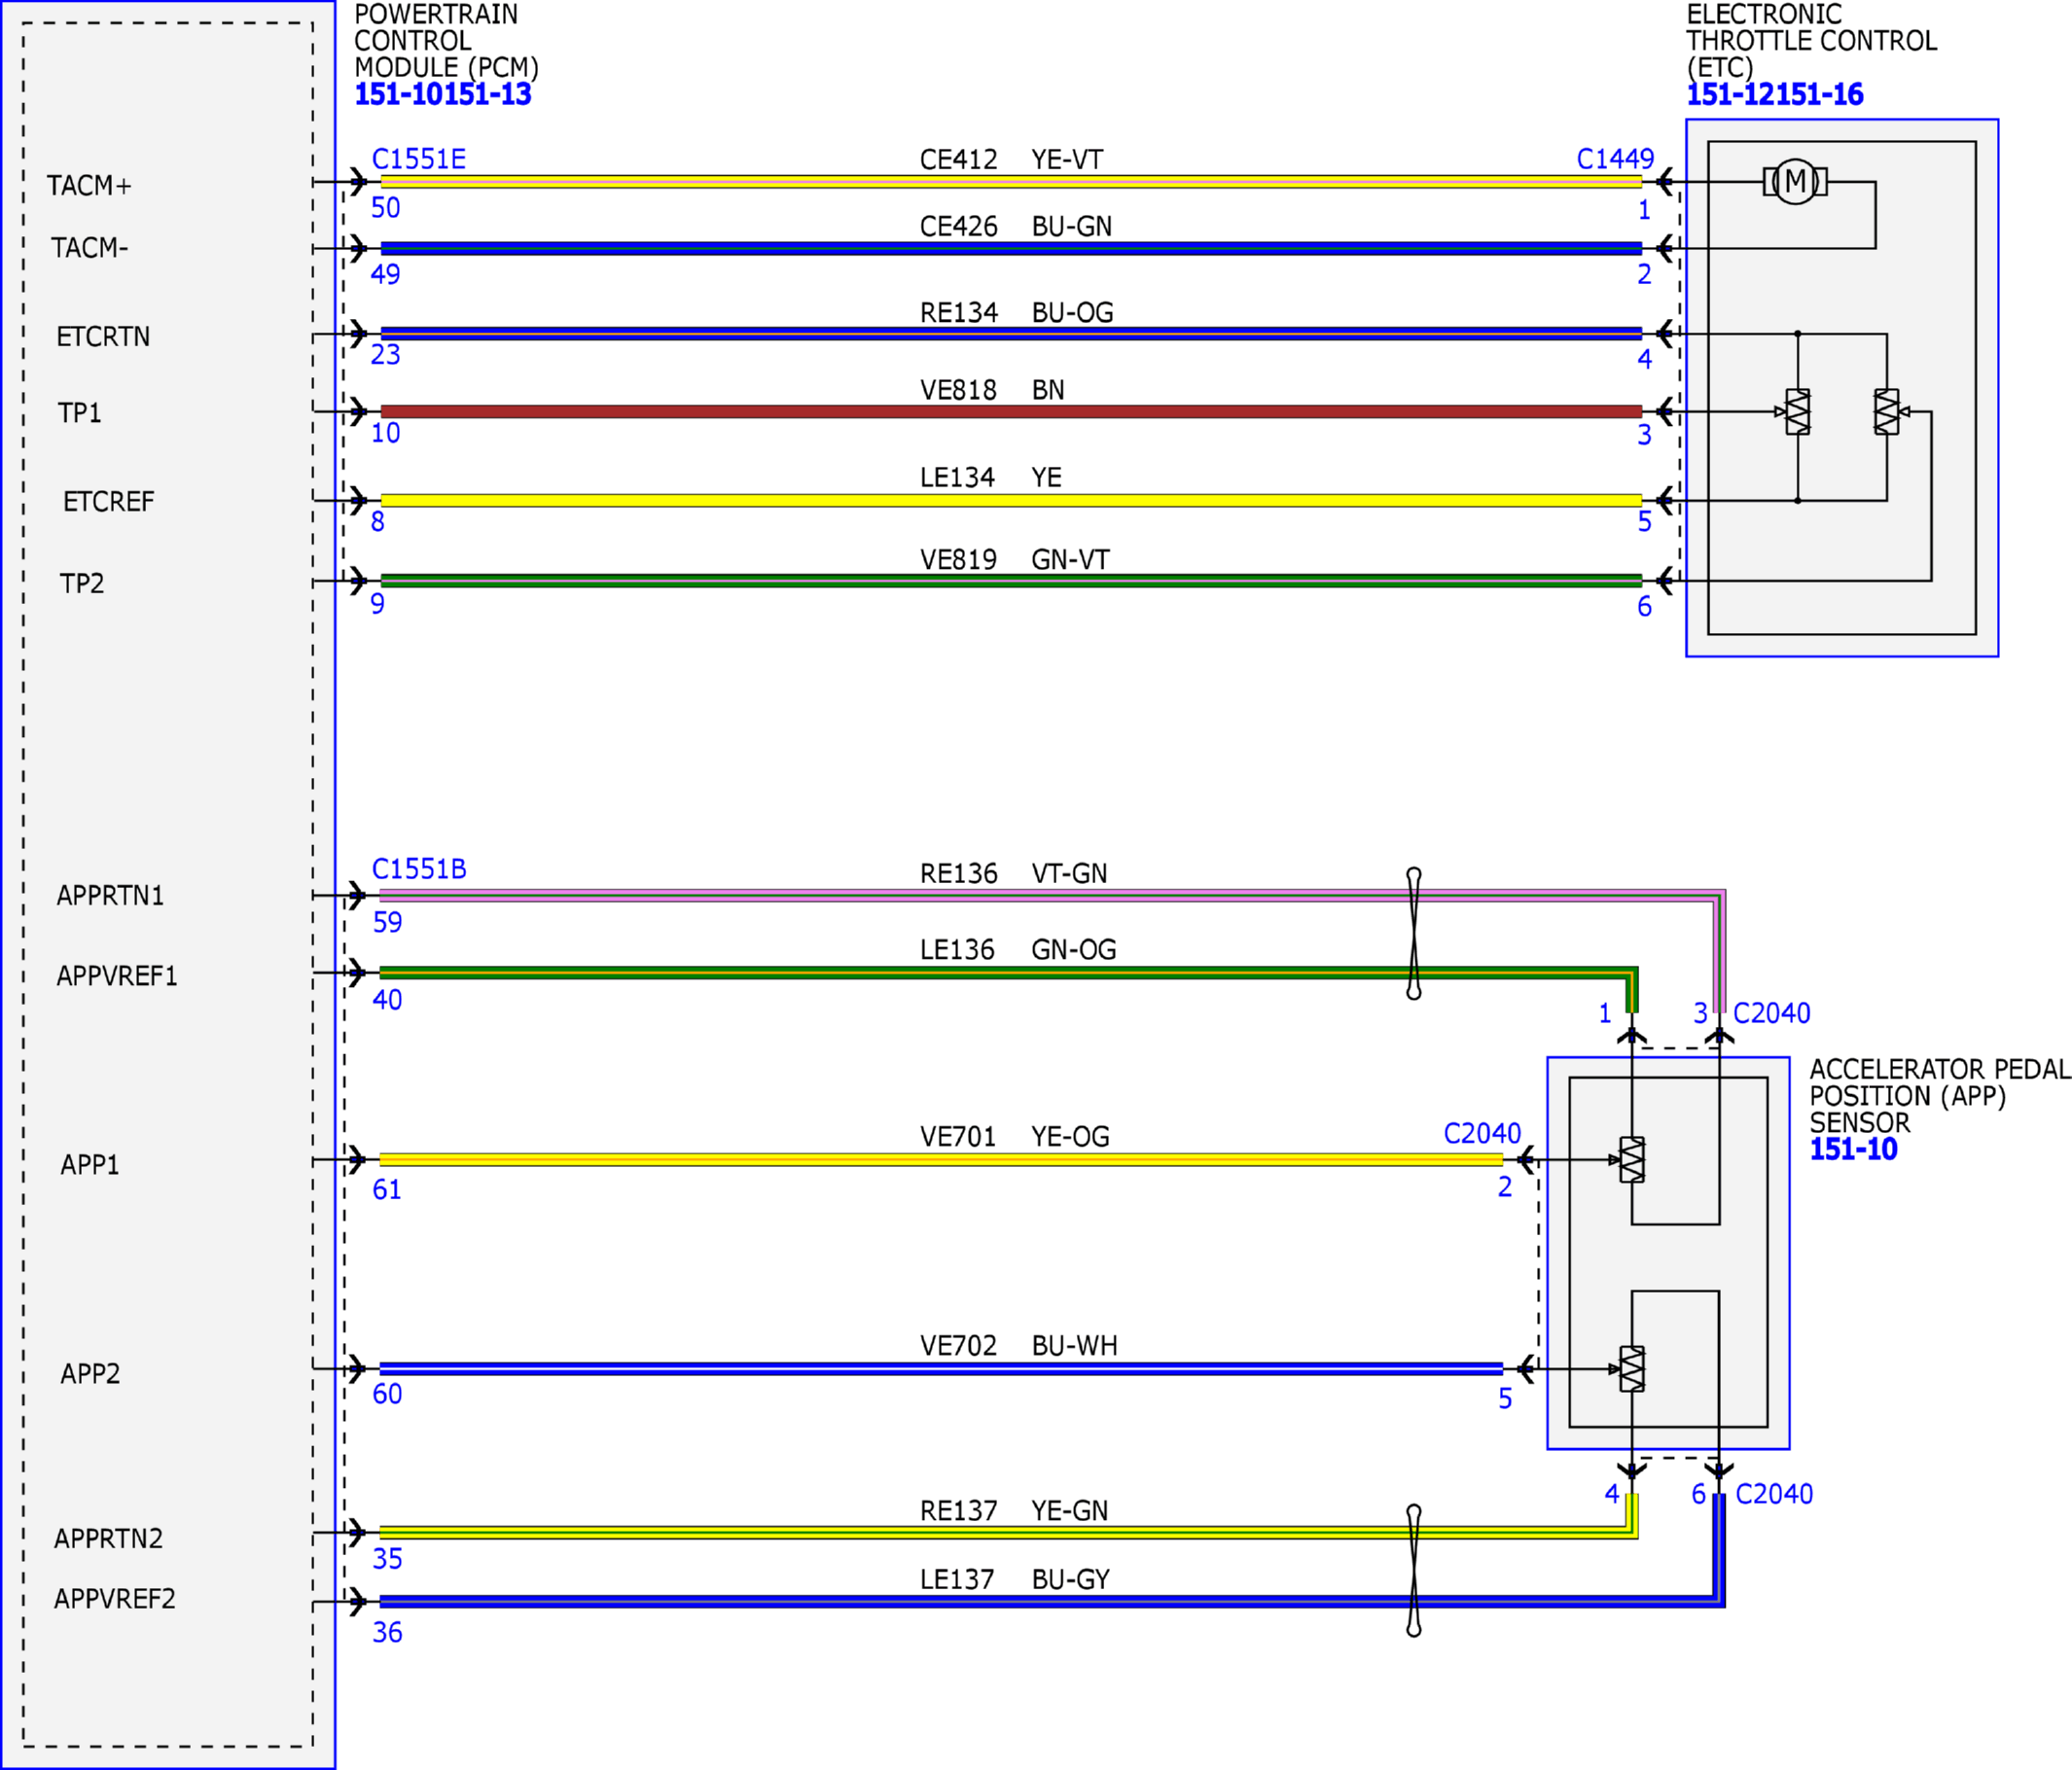
Task: Click the LE137 BU-GY wire label
Action: 1014,1580
